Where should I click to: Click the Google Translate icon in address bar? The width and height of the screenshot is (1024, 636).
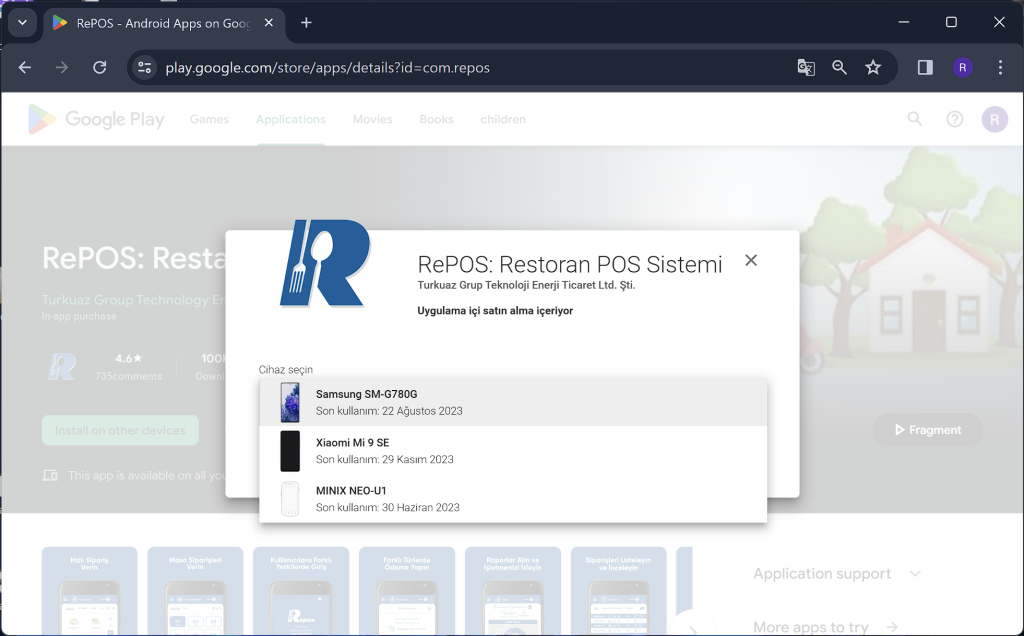coord(806,67)
